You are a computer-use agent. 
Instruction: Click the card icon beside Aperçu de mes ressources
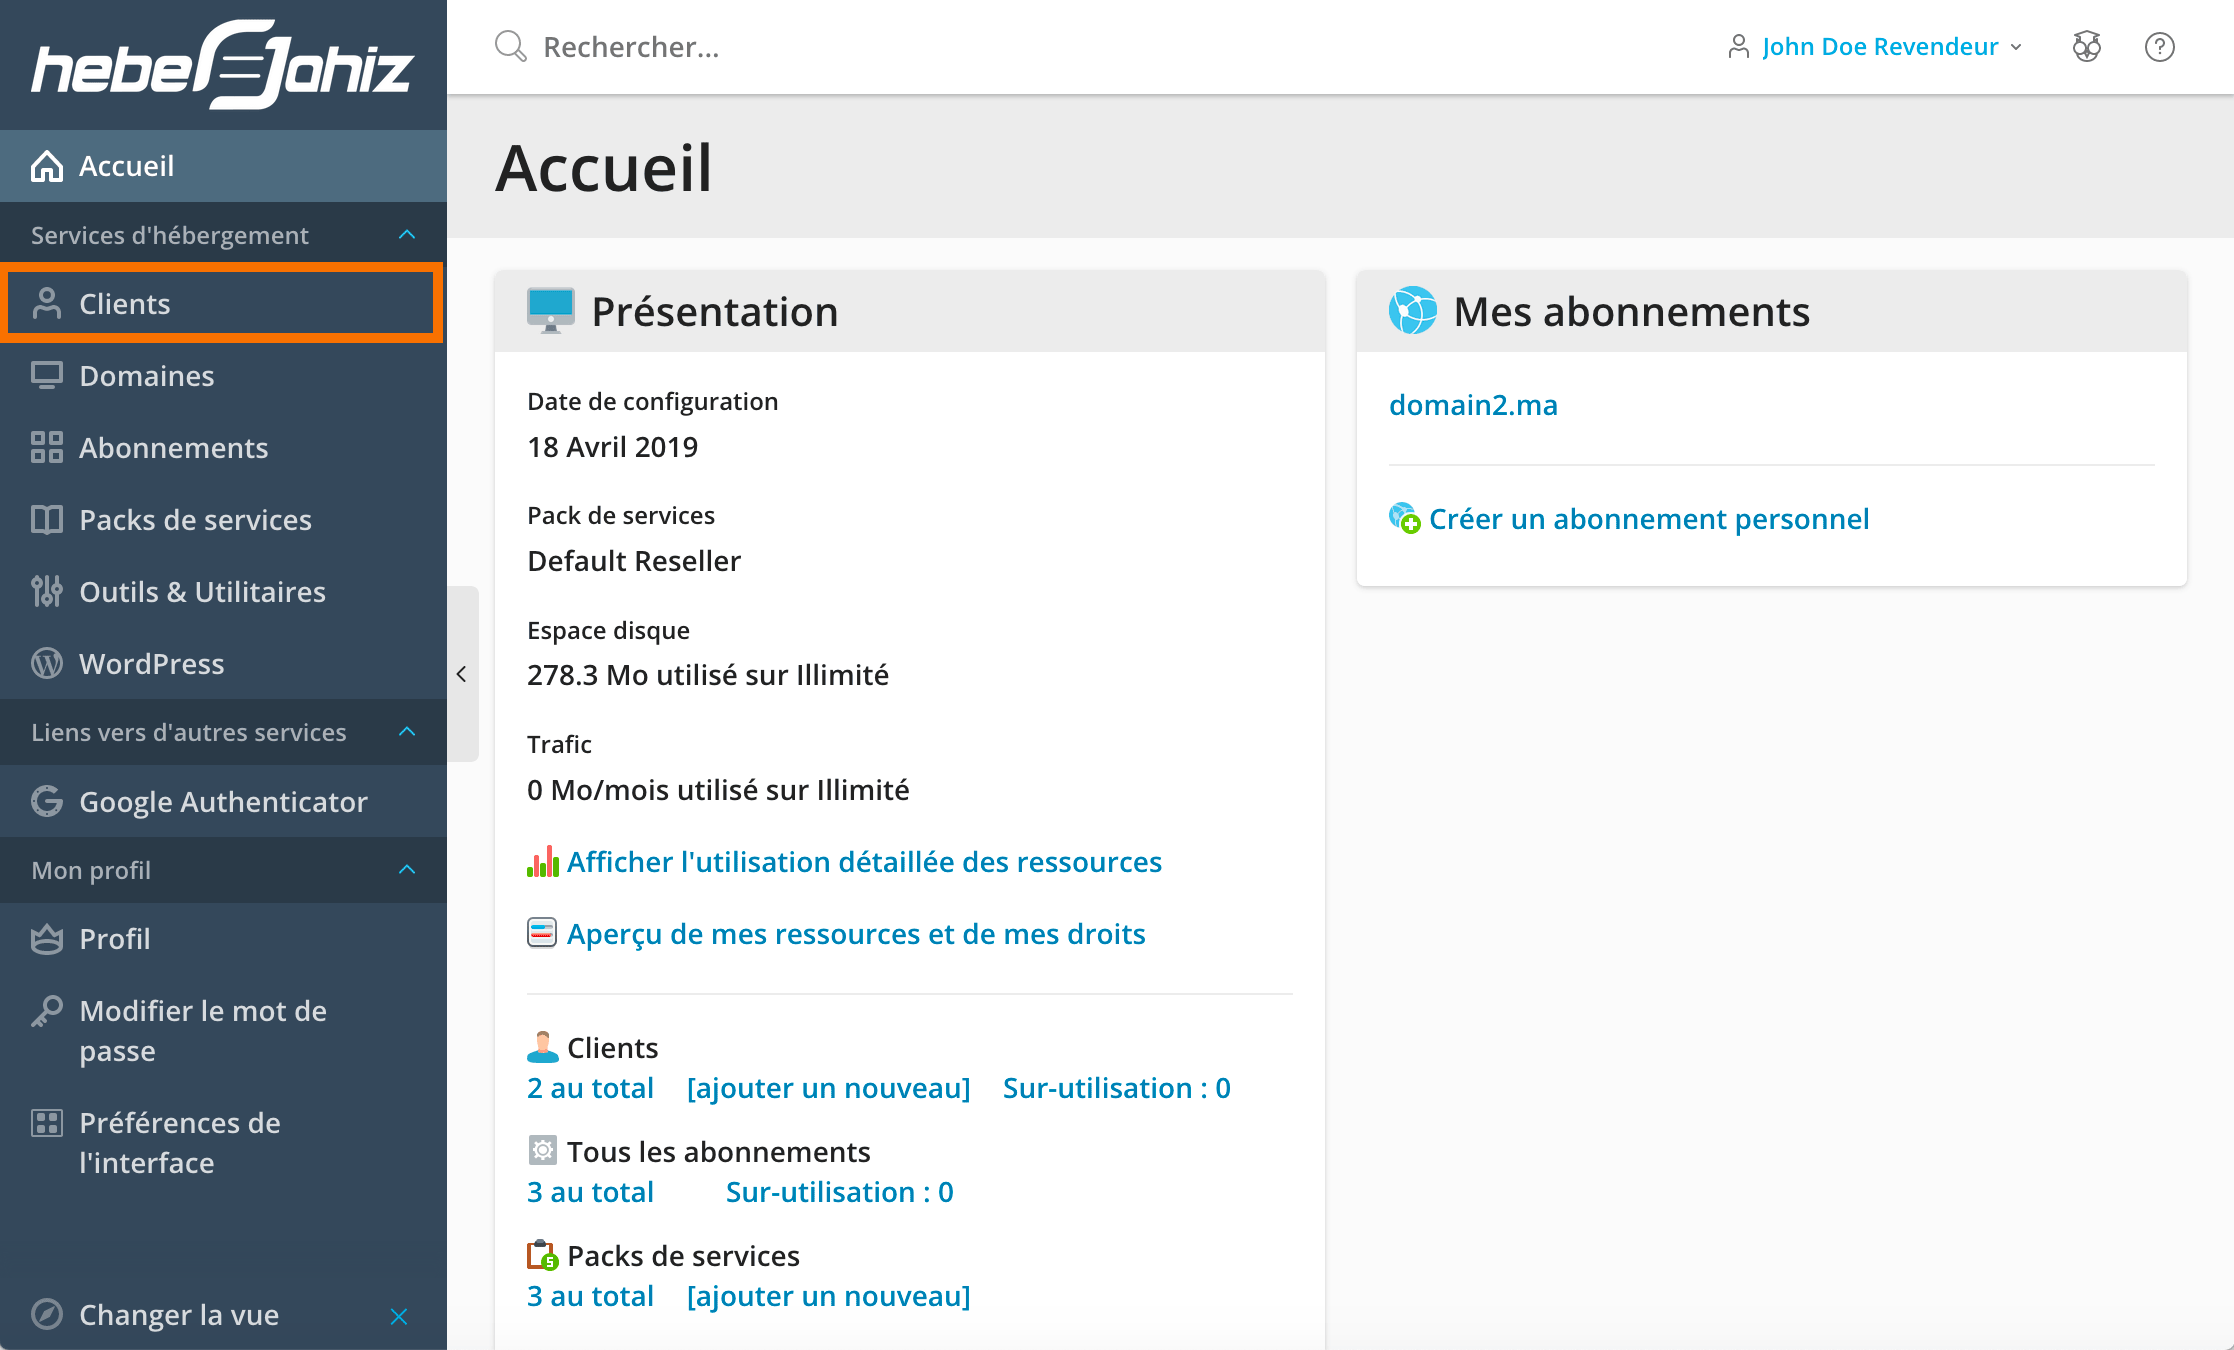[x=542, y=933]
